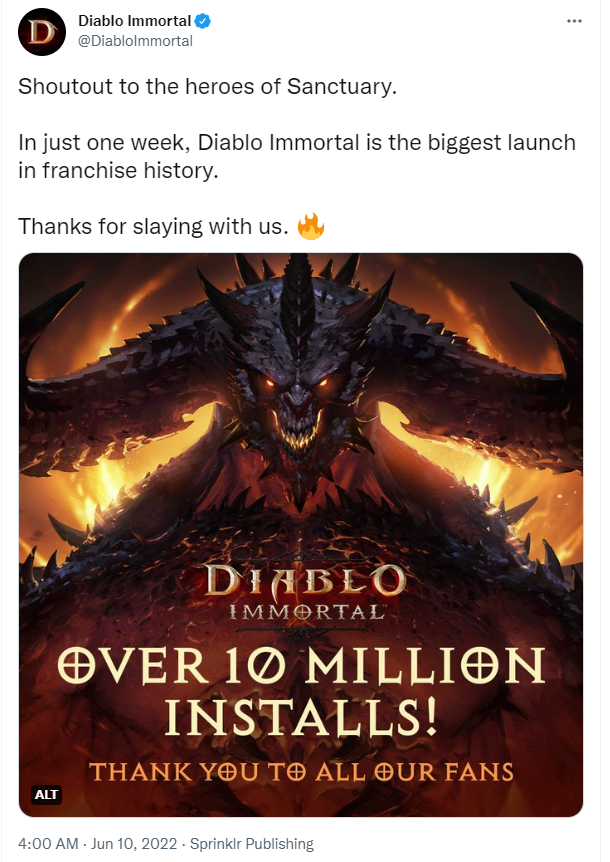Click the fire emoji after the tweet text
Viewport: 610px width, 862px height.
click(311, 226)
